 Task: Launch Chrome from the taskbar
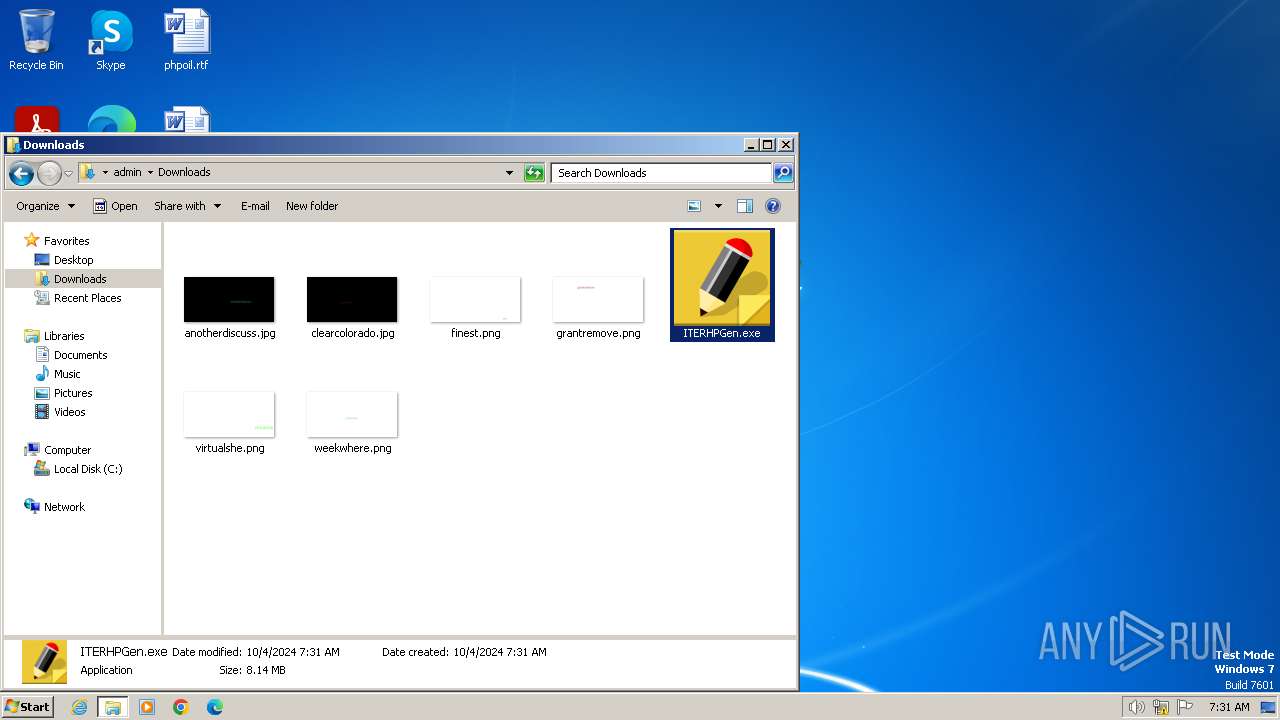click(x=181, y=707)
